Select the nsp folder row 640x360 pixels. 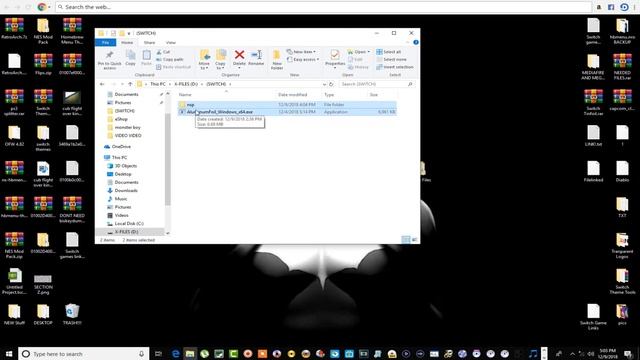click(x=287, y=104)
